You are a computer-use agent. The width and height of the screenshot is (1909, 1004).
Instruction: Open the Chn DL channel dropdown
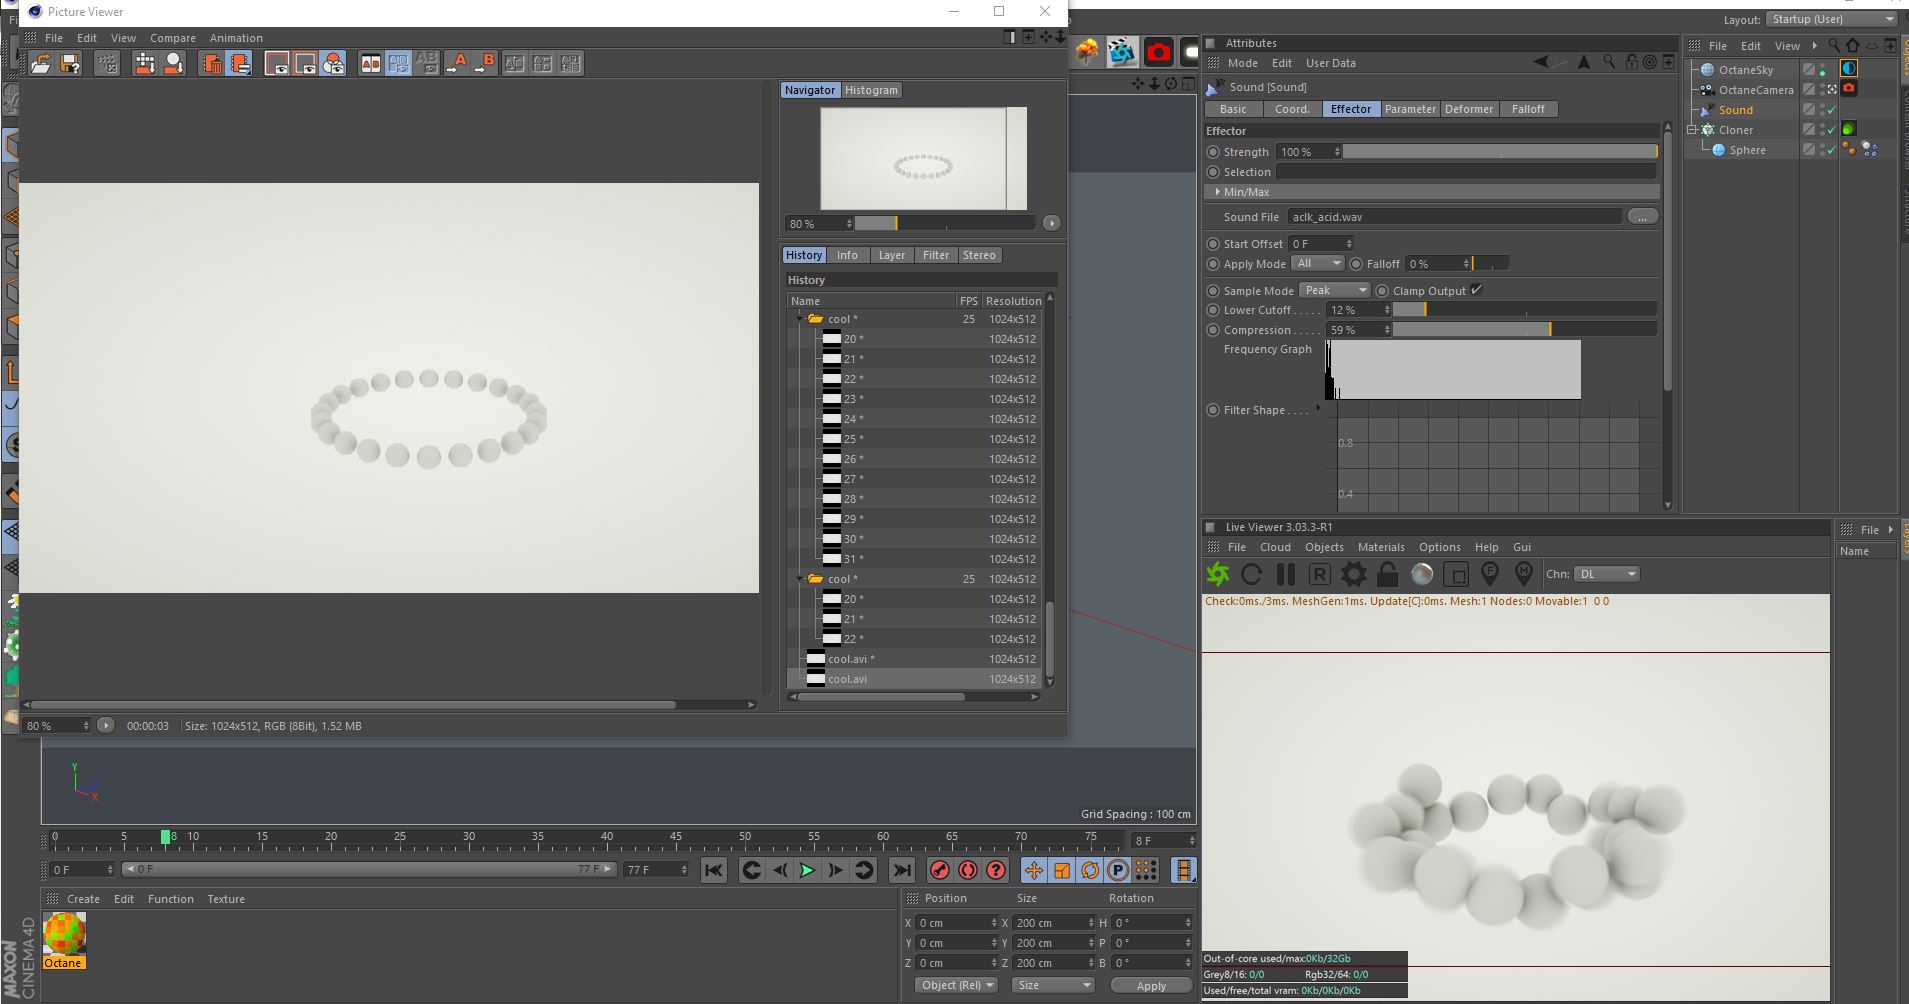pos(1607,574)
